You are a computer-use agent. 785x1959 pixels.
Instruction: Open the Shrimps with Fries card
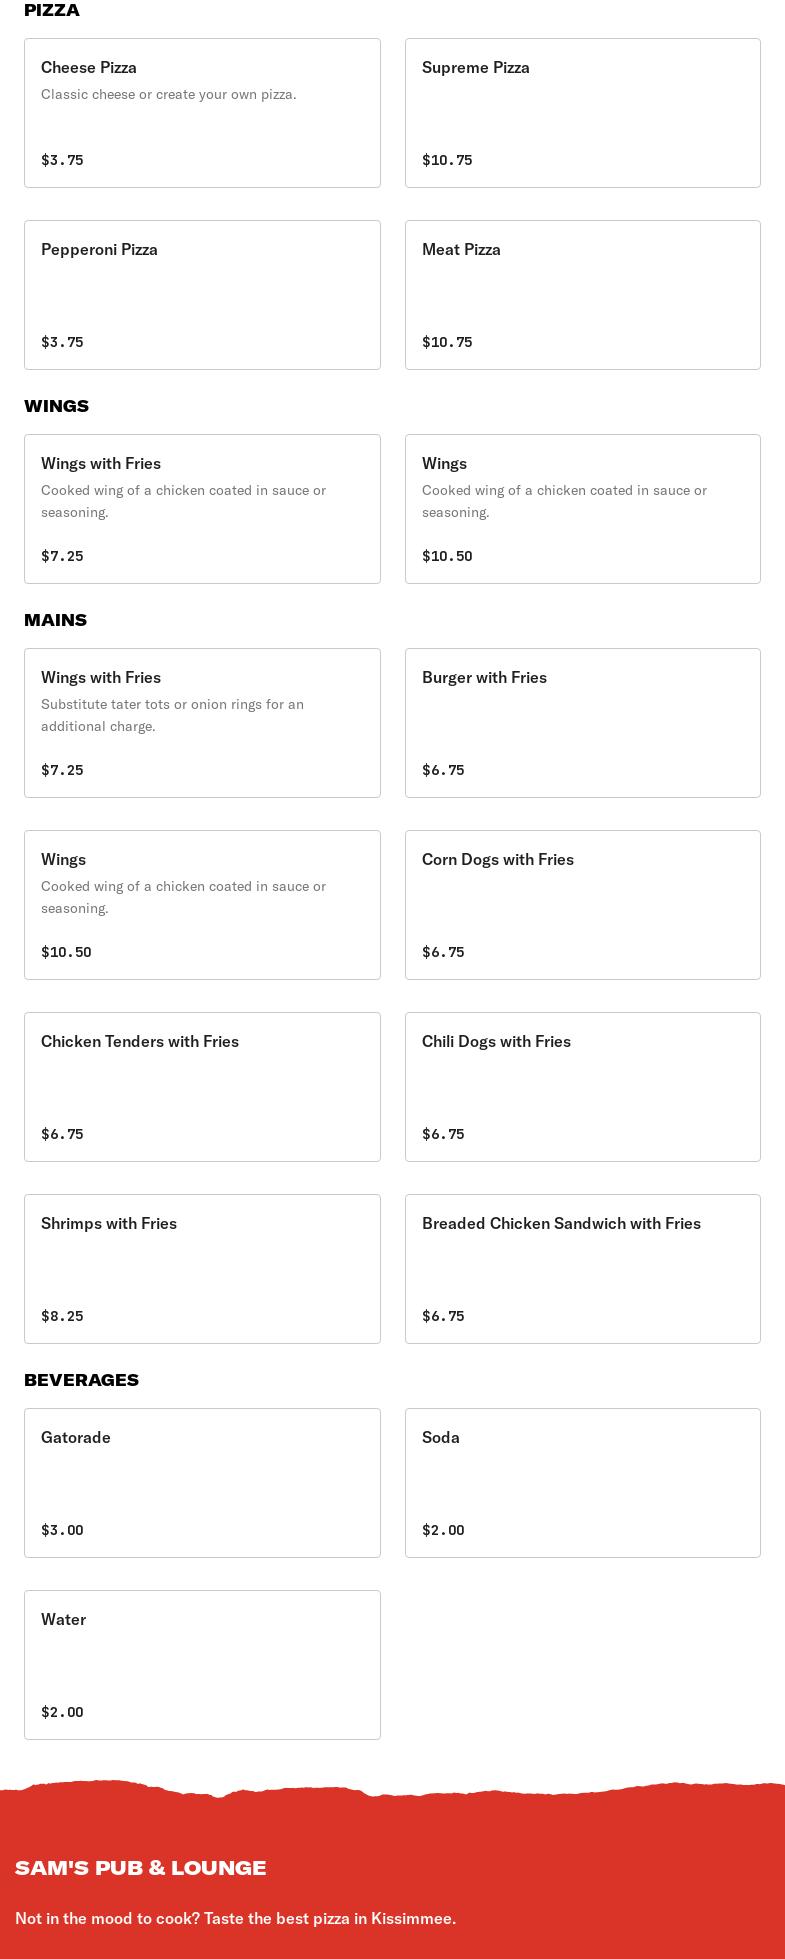click(202, 1269)
